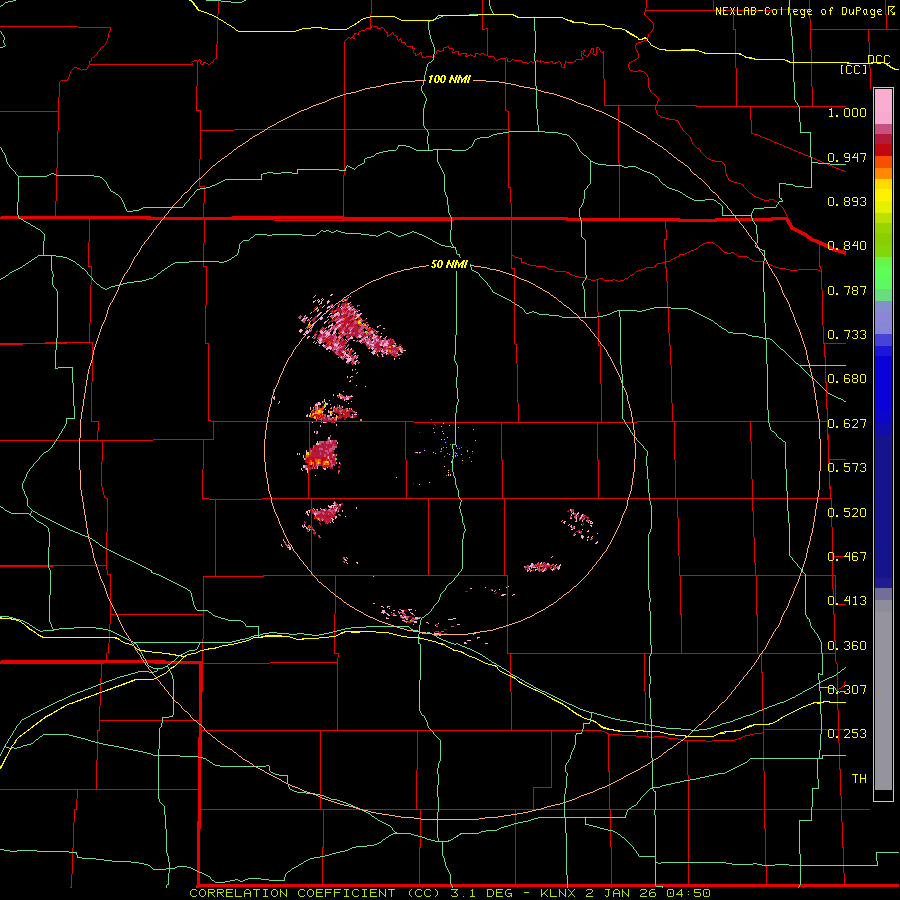Screen dimensions: 900x900
Task: Click the 100 NMI range ring label
Action: pos(449,79)
